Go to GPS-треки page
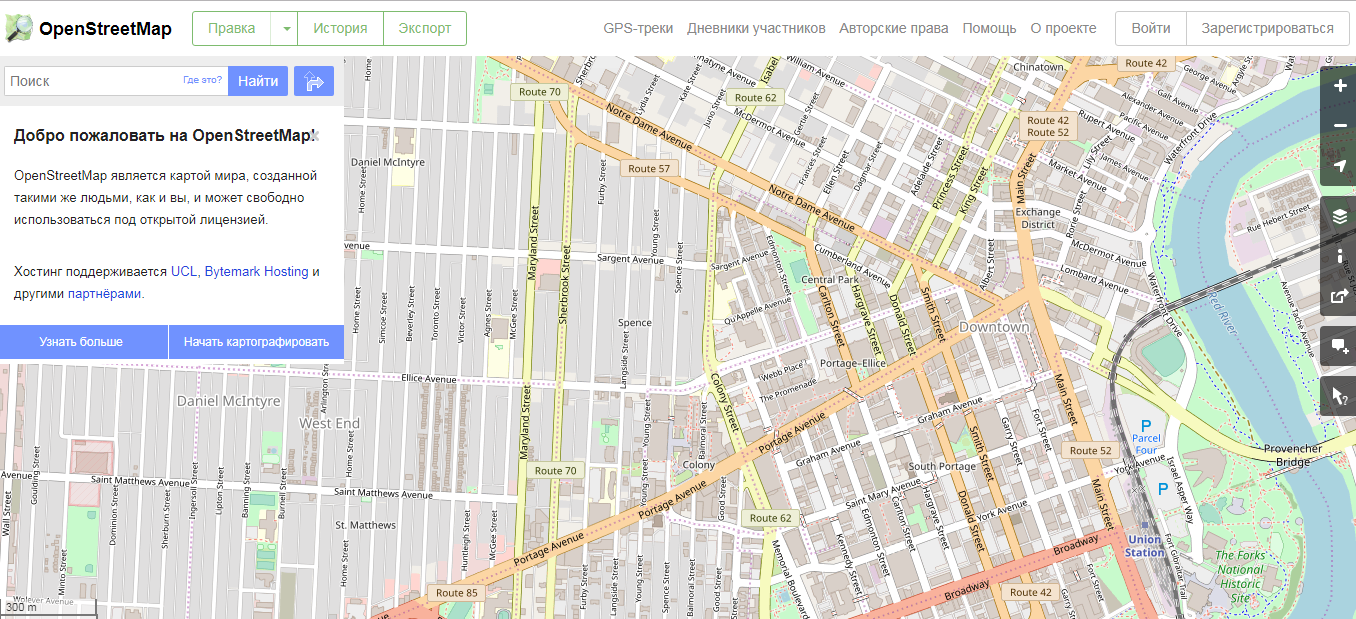This screenshot has height=619, width=1356. pos(638,28)
